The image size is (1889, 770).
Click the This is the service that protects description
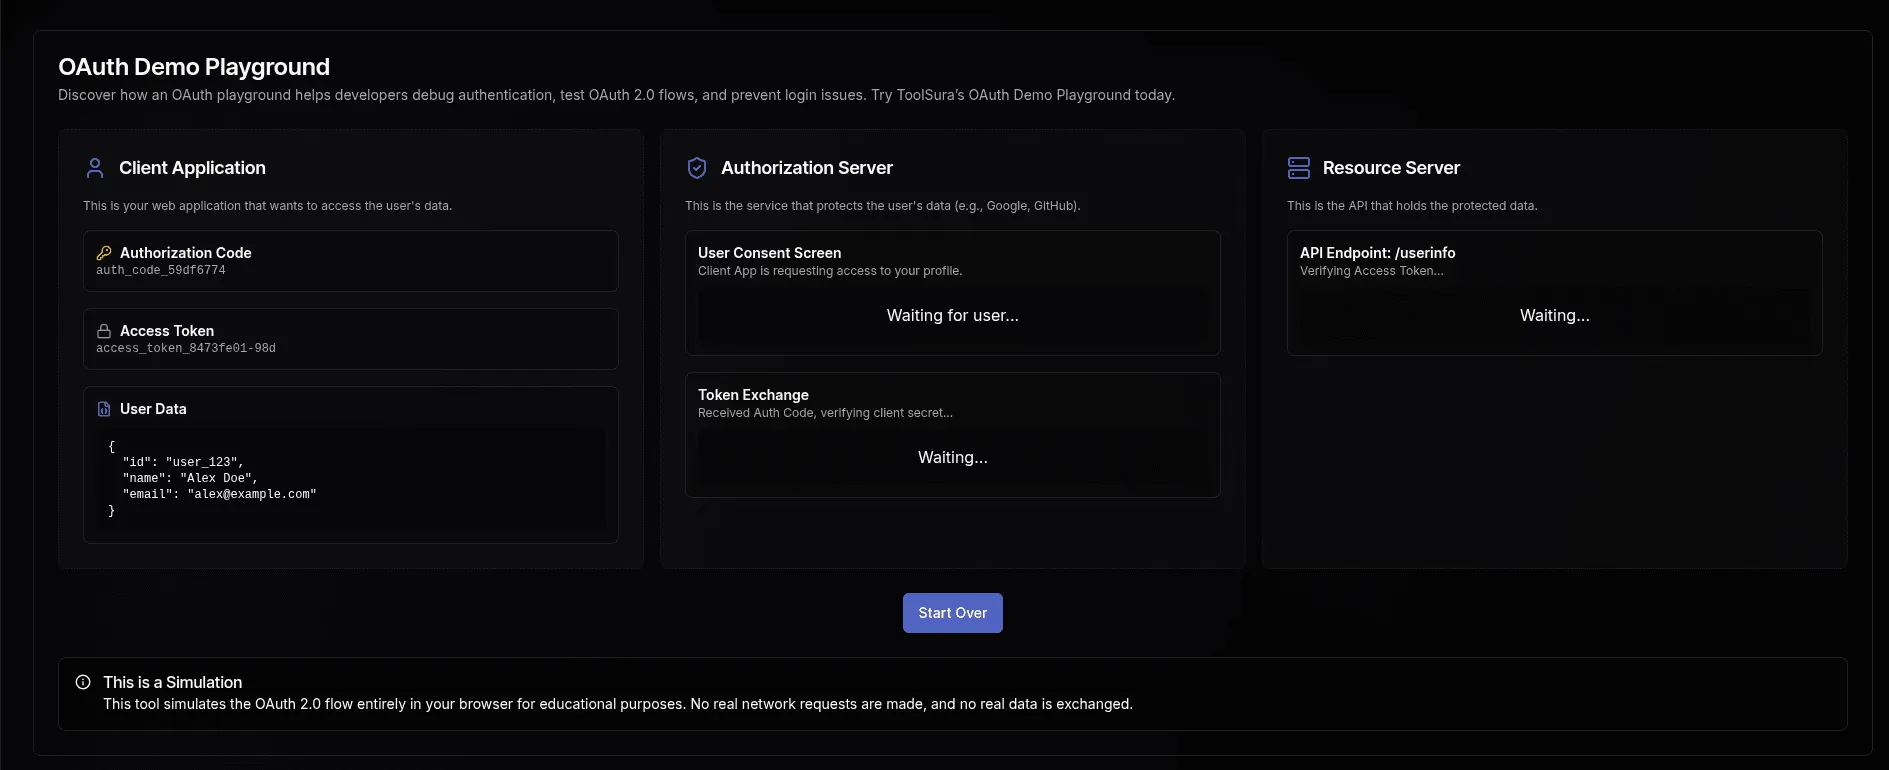[x=882, y=206]
